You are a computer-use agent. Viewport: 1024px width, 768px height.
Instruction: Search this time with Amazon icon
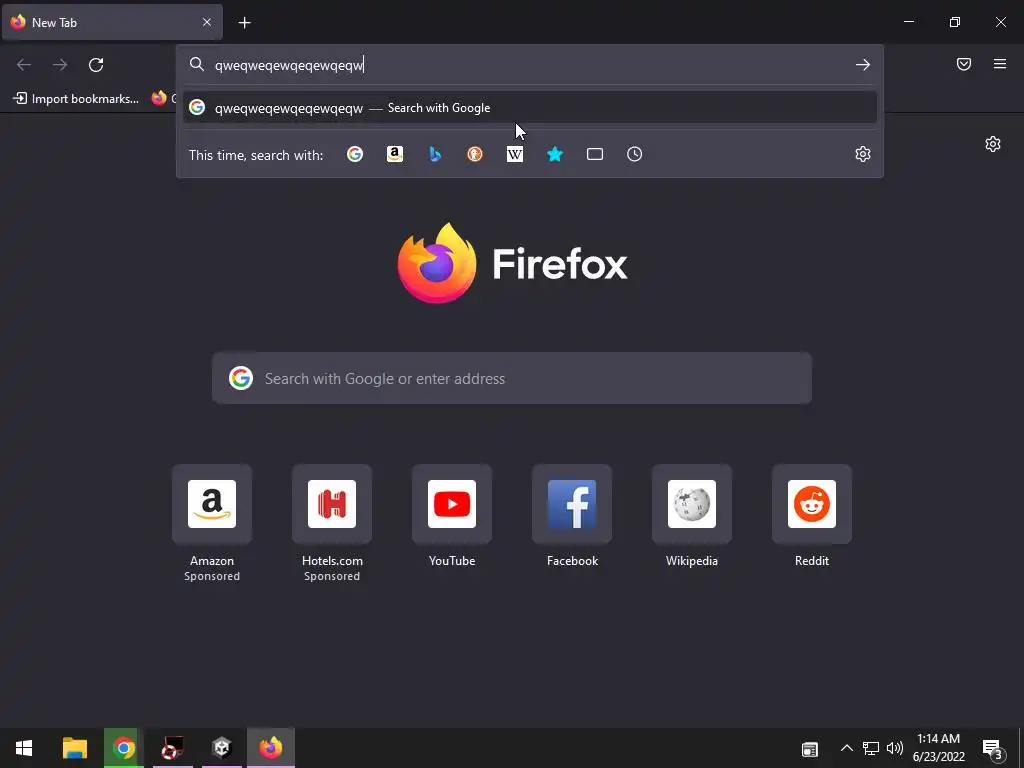pyautogui.click(x=394, y=154)
